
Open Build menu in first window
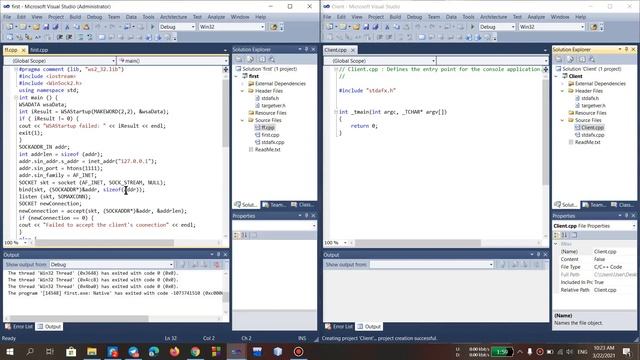(x=75, y=17)
